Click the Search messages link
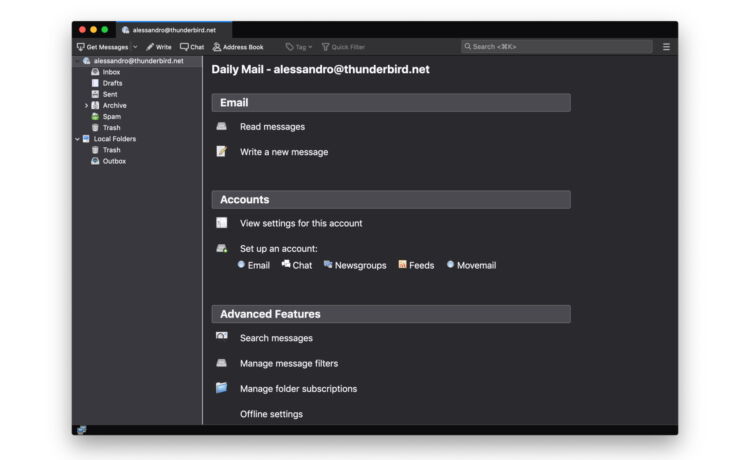The height and width of the screenshot is (460, 750). pos(276,338)
